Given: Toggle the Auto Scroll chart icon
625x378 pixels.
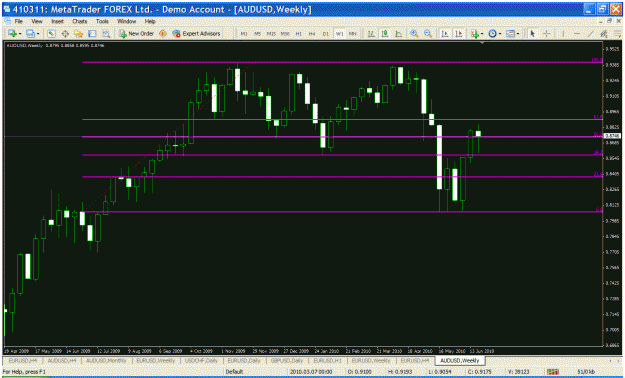Looking at the screenshot, I should (445, 34).
